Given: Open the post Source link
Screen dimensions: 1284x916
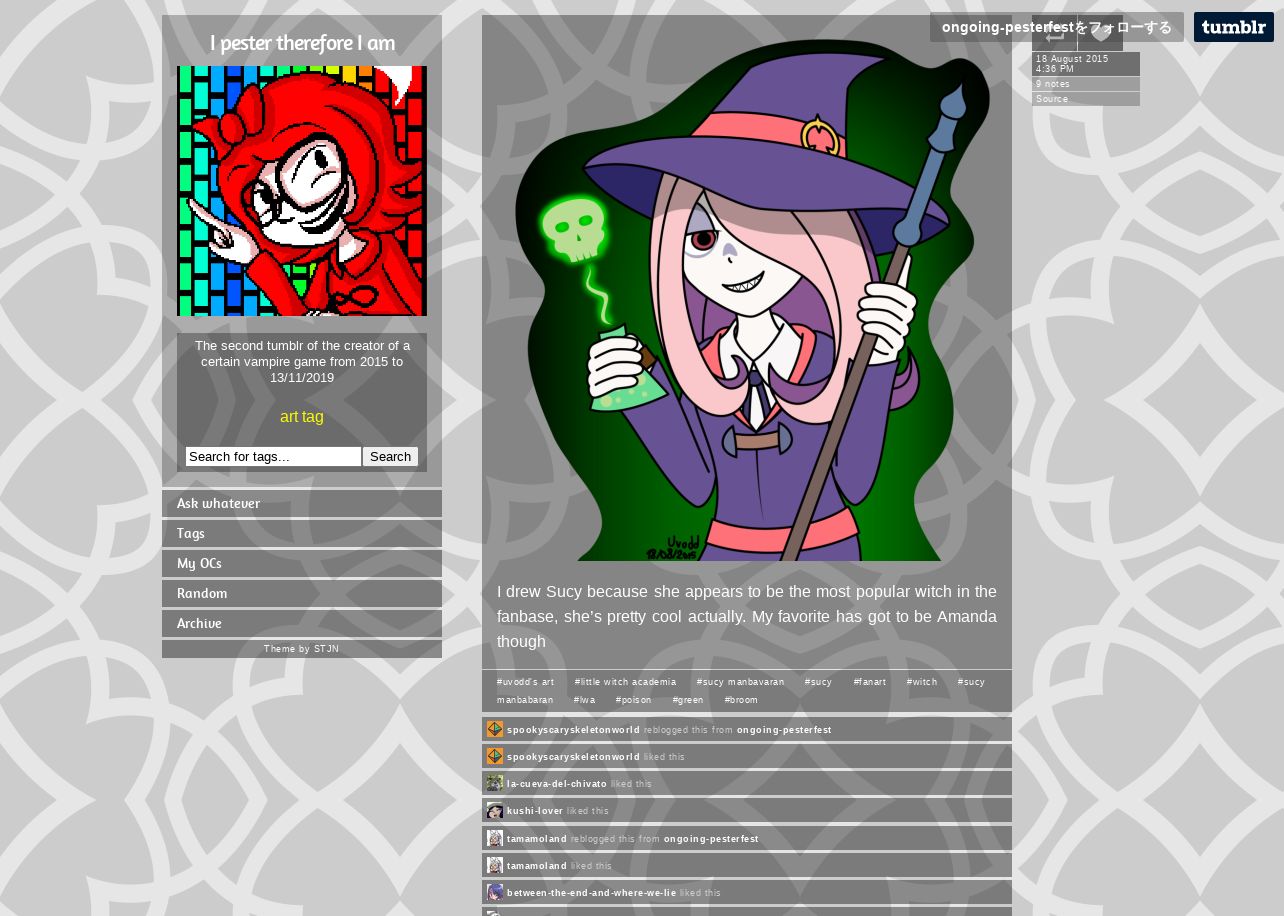Looking at the screenshot, I should point(1086,99).
